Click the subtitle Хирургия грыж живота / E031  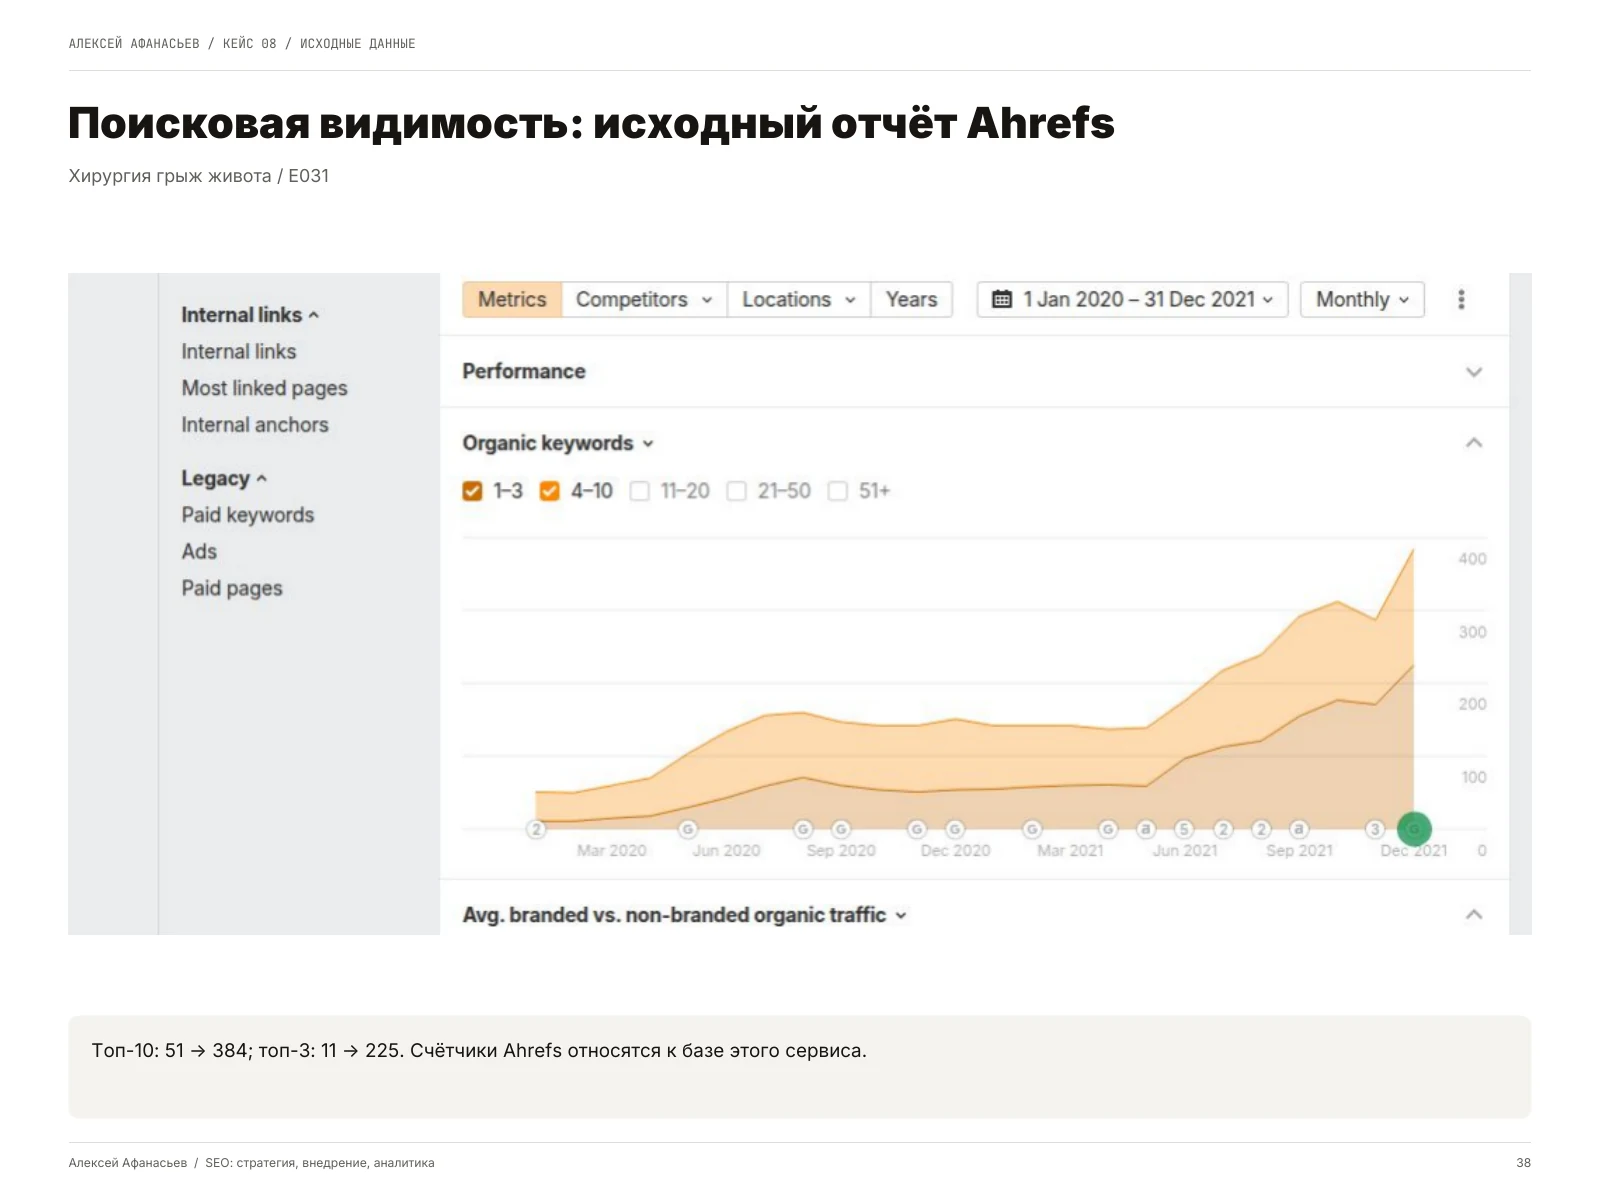click(199, 176)
